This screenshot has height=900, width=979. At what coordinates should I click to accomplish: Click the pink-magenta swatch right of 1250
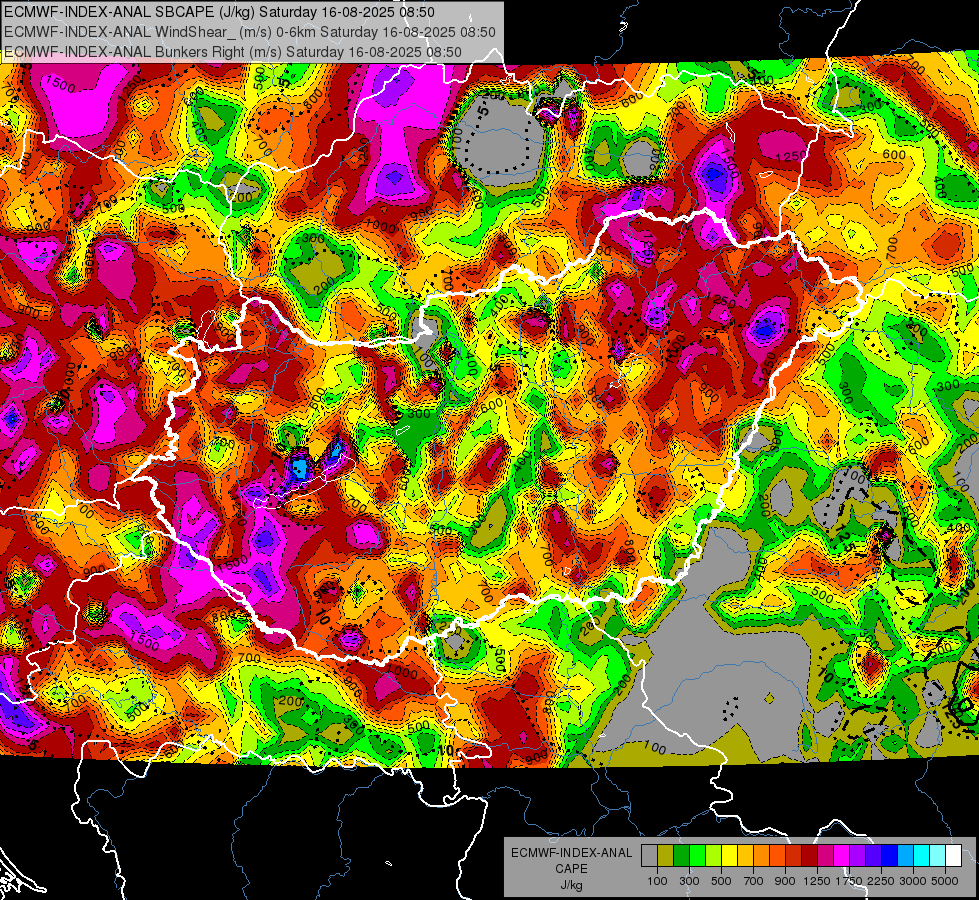825,856
